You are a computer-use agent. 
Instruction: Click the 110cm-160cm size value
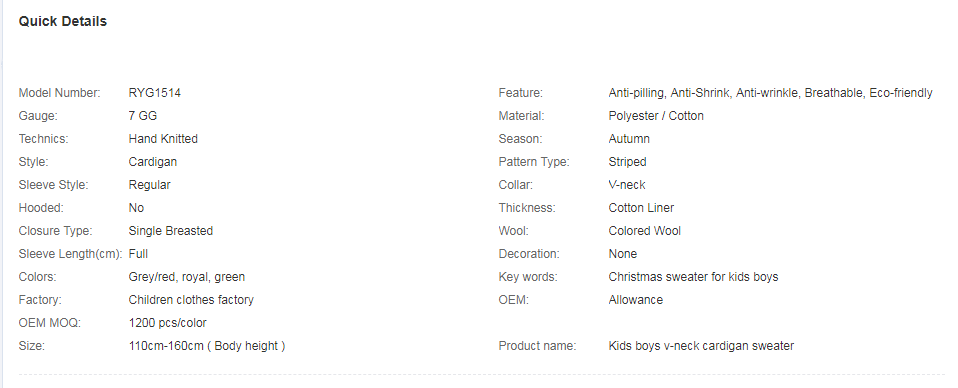tap(207, 346)
